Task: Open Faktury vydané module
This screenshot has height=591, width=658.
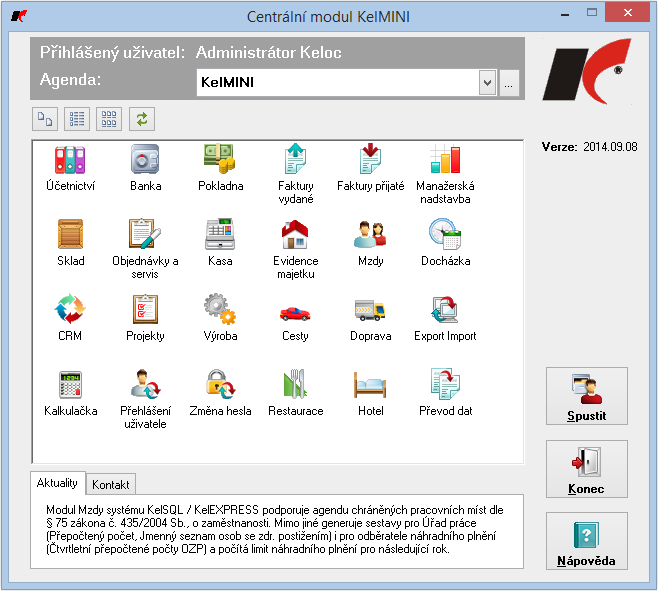Action: pyautogui.click(x=295, y=174)
